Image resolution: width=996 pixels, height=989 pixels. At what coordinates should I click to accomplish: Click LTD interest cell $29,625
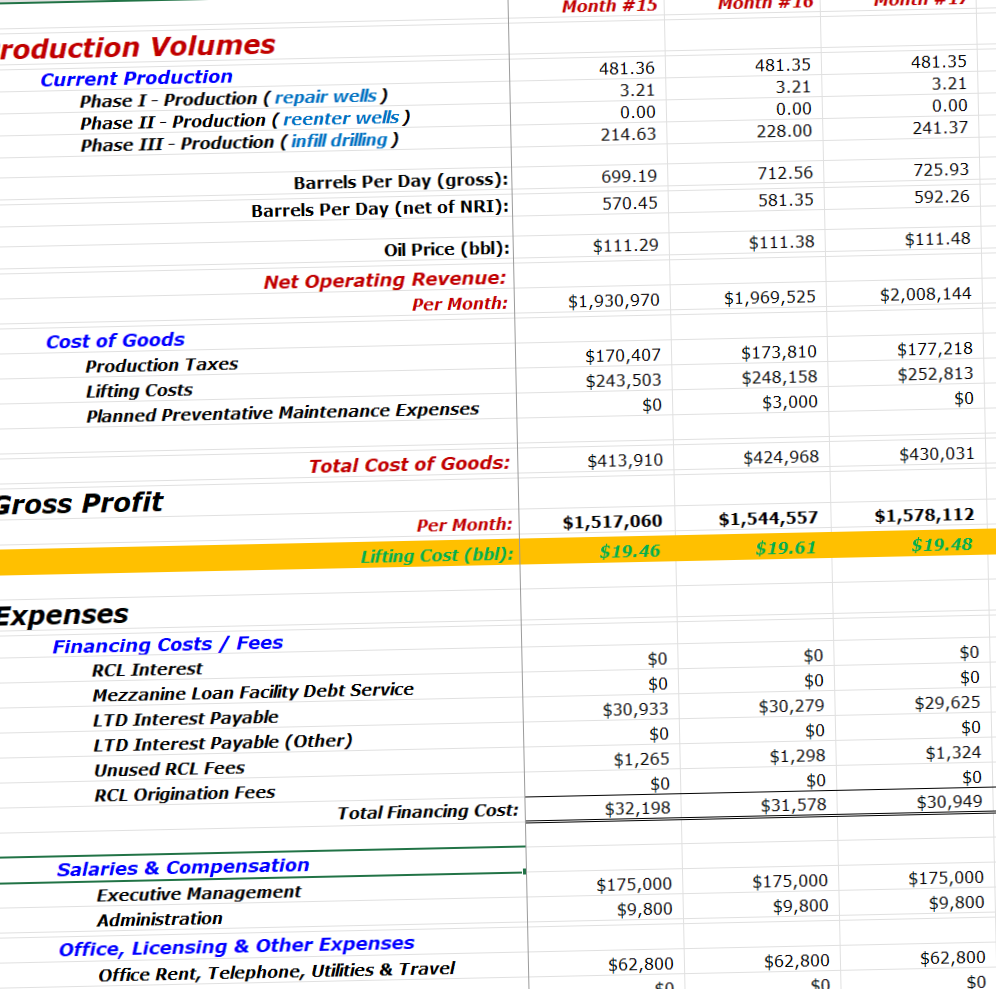point(948,703)
